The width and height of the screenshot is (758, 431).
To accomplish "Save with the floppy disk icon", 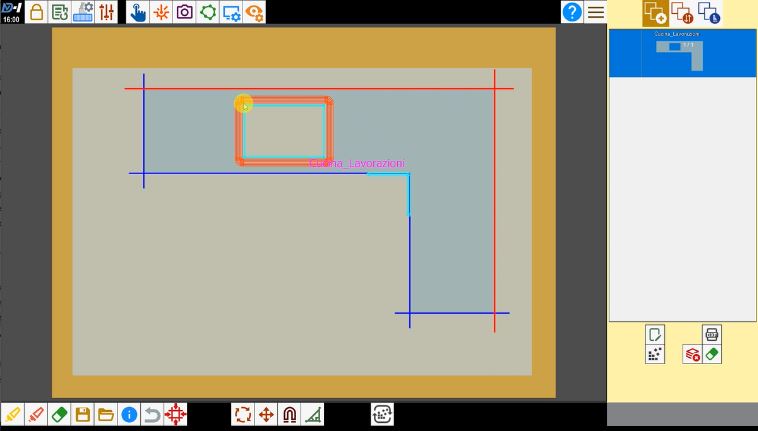I will (82, 415).
